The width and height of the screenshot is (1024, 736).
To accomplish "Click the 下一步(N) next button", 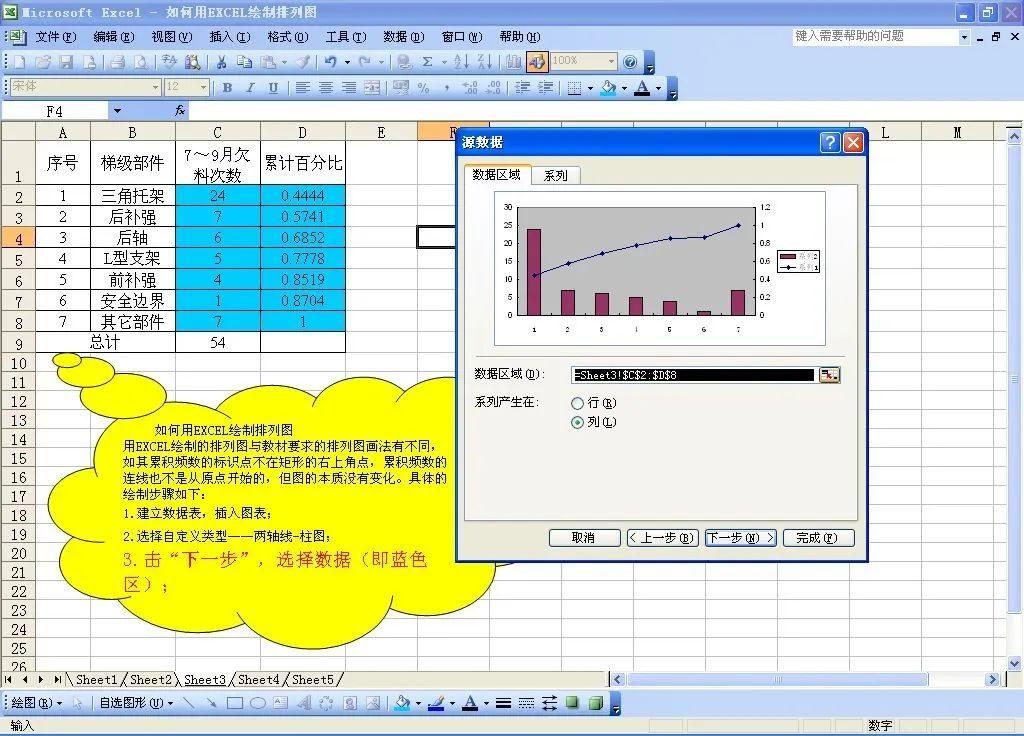I will (741, 537).
